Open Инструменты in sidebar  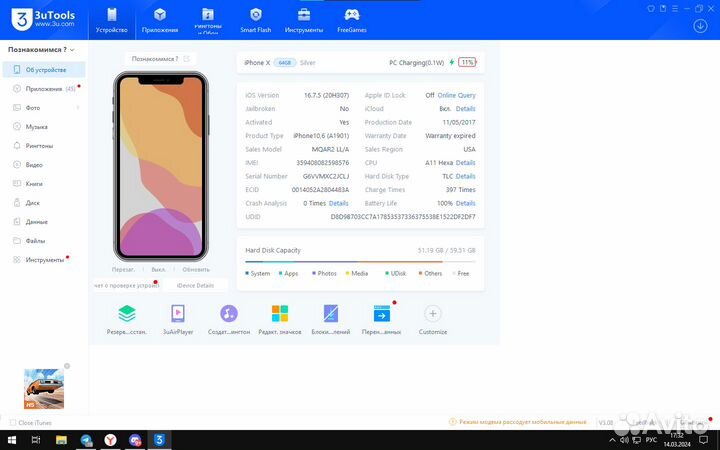pyautogui.click(x=44, y=260)
